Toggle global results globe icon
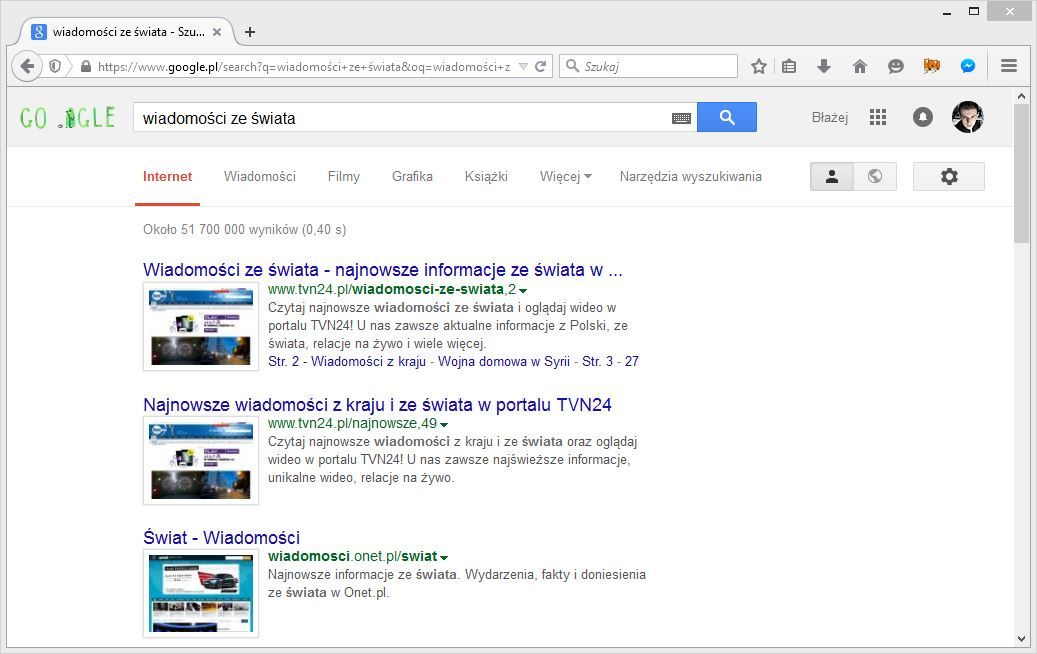 click(875, 177)
